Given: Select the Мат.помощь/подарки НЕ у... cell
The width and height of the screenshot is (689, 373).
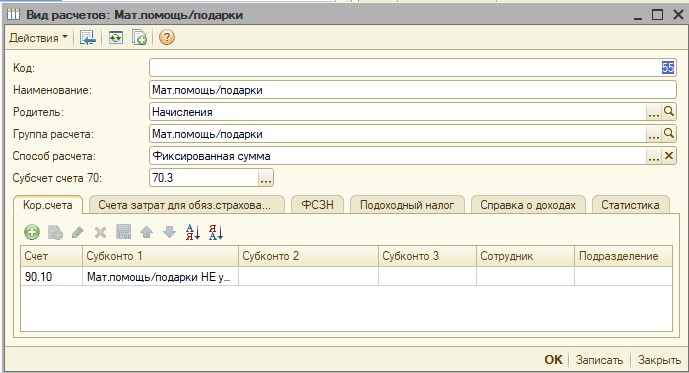Looking at the screenshot, I should [x=160, y=276].
